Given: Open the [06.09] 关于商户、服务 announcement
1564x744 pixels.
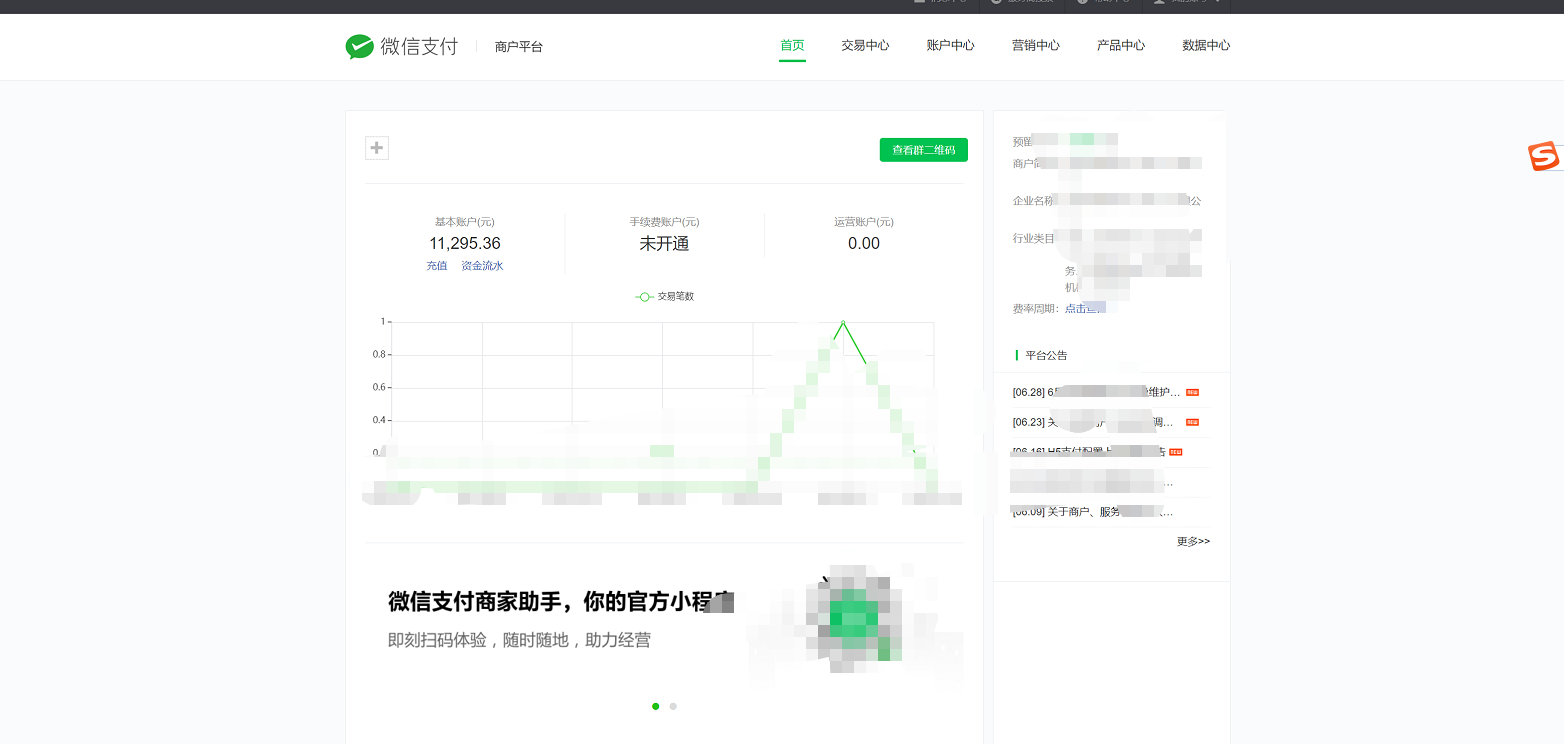Looking at the screenshot, I should (1092, 511).
